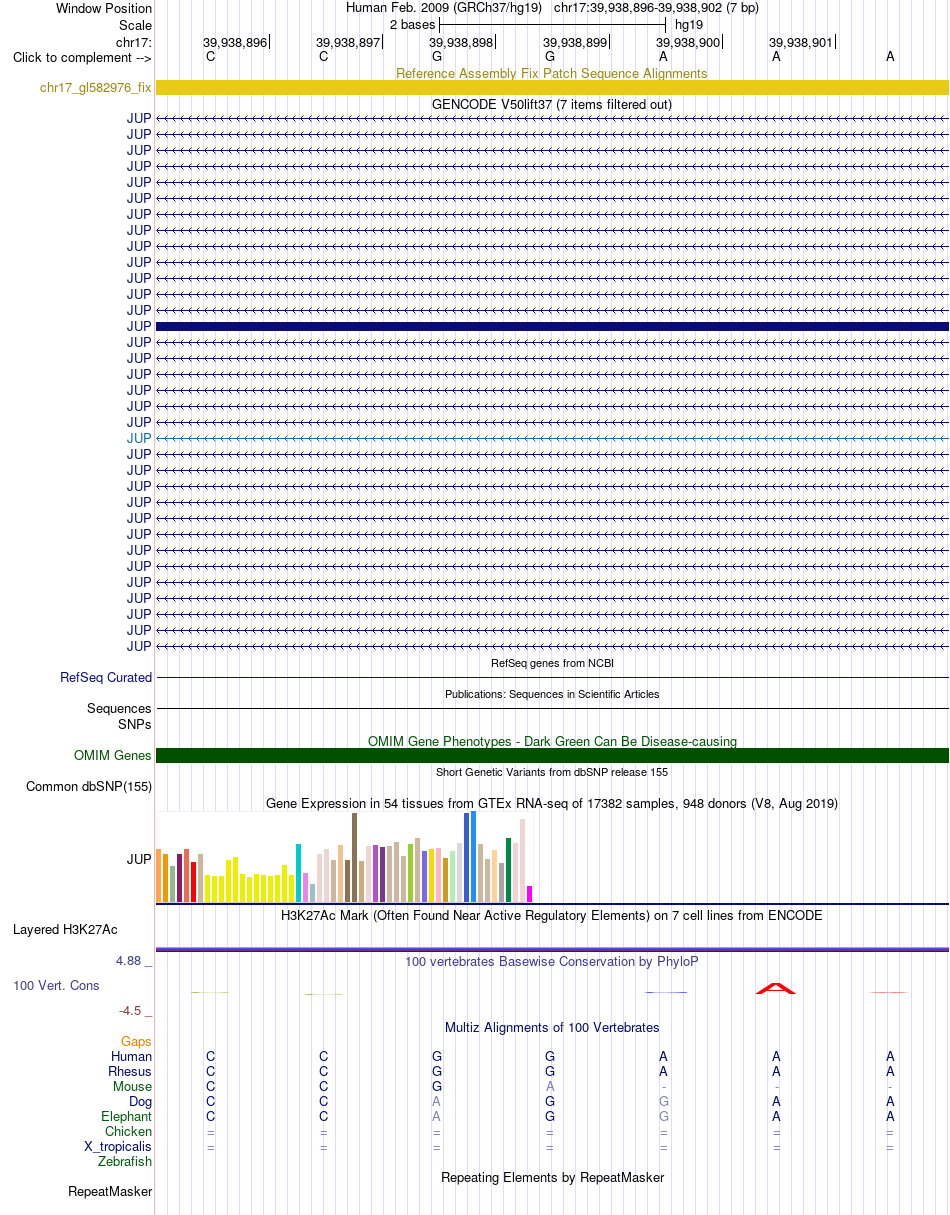The width and height of the screenshot is (950, 1215).
Task: Click the GENCODE V50lift37 track title
Action: (552, 104)
